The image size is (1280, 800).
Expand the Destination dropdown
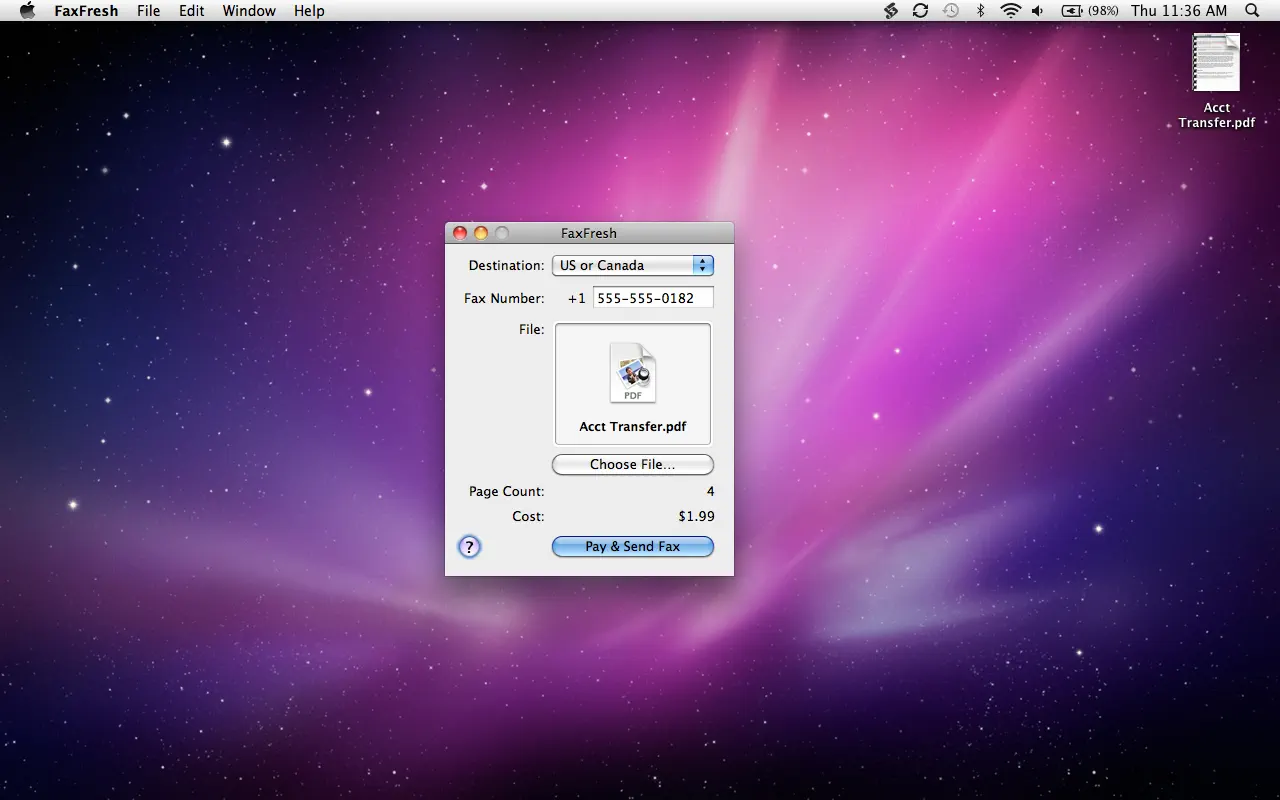633,265
